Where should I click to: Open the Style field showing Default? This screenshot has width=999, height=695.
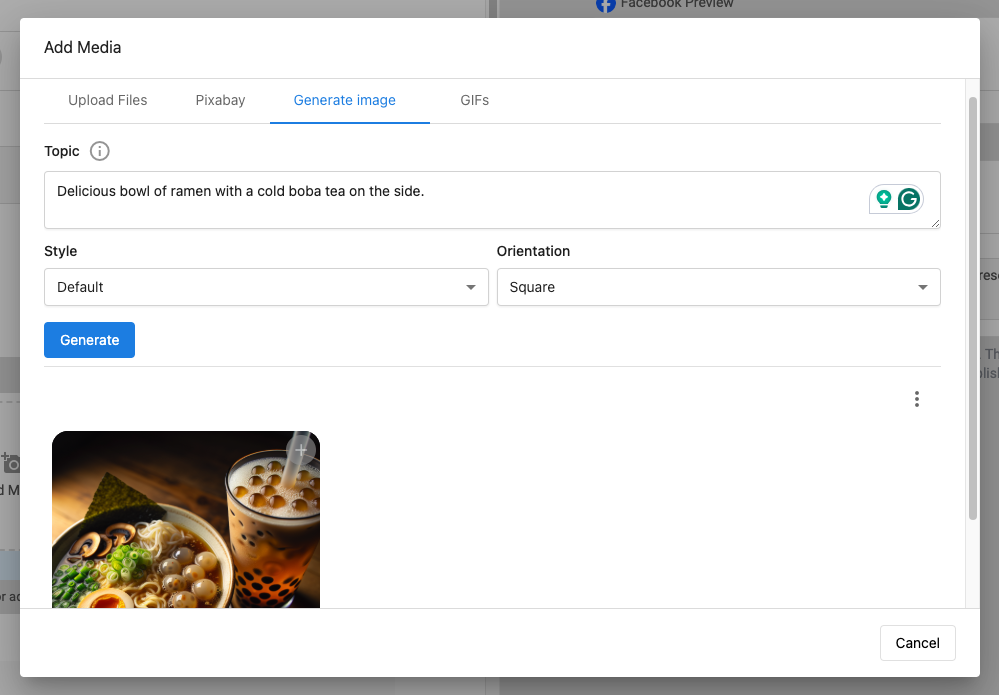pos(250,287)
